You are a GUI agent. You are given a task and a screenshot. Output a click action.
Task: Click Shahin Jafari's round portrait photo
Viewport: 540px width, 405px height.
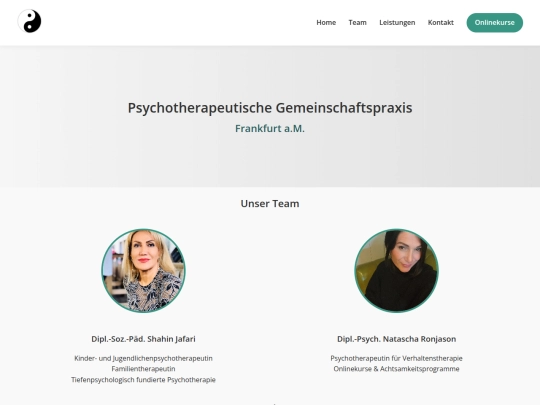pyautogui.click(x=143, y=271)
